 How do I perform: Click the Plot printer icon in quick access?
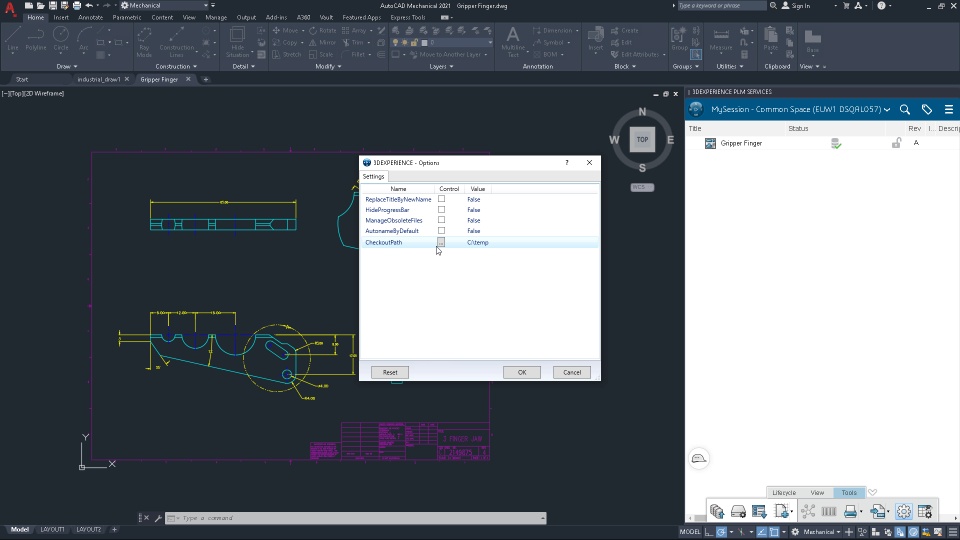click(x=77, y=5)
